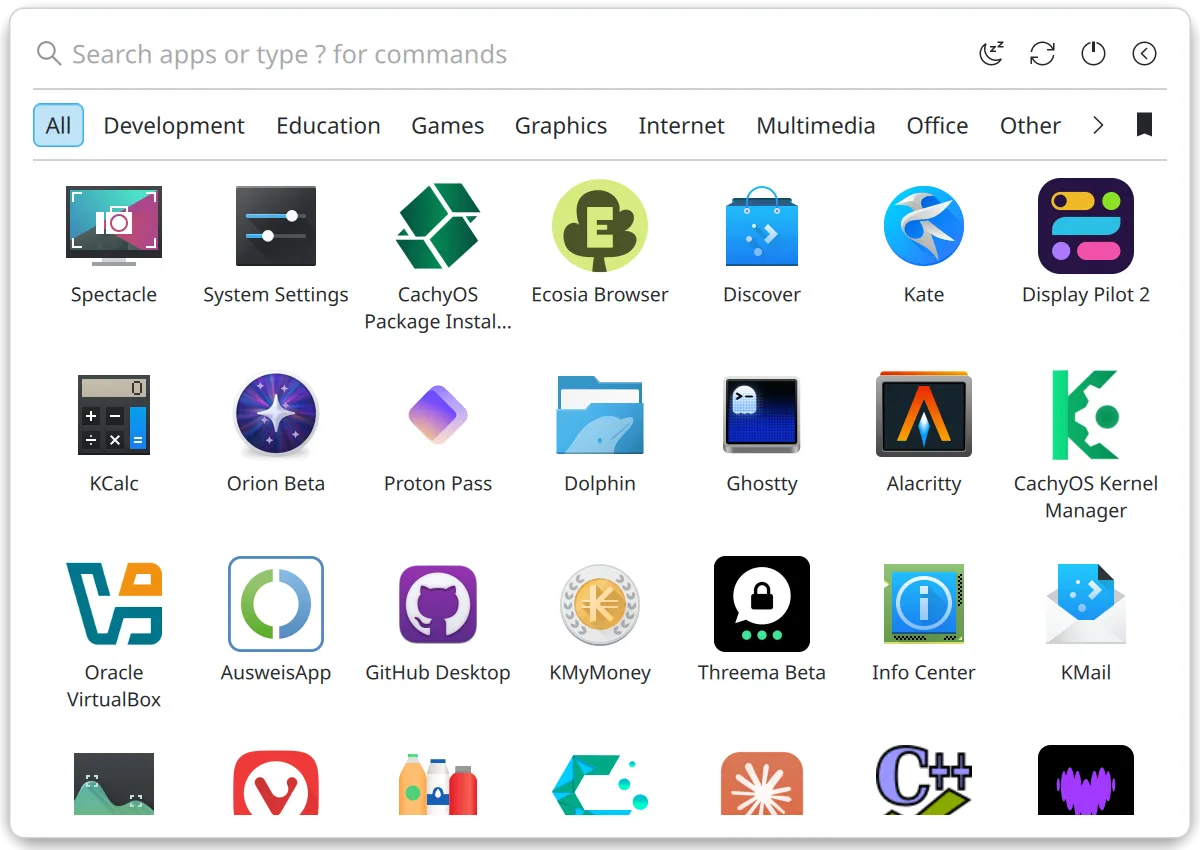
Task: Open the orange starburst app icon
Action: 762,784
